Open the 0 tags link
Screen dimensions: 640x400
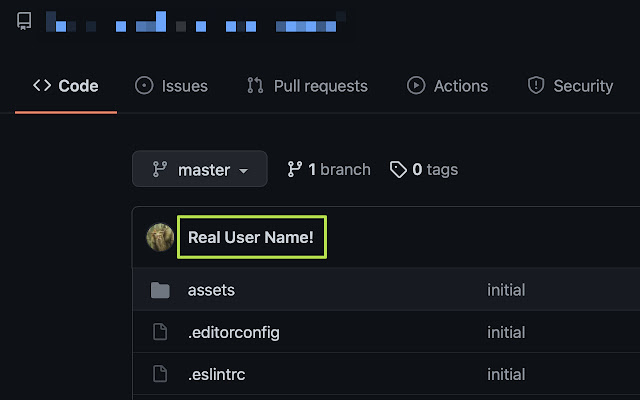click(x=424, y=169)
